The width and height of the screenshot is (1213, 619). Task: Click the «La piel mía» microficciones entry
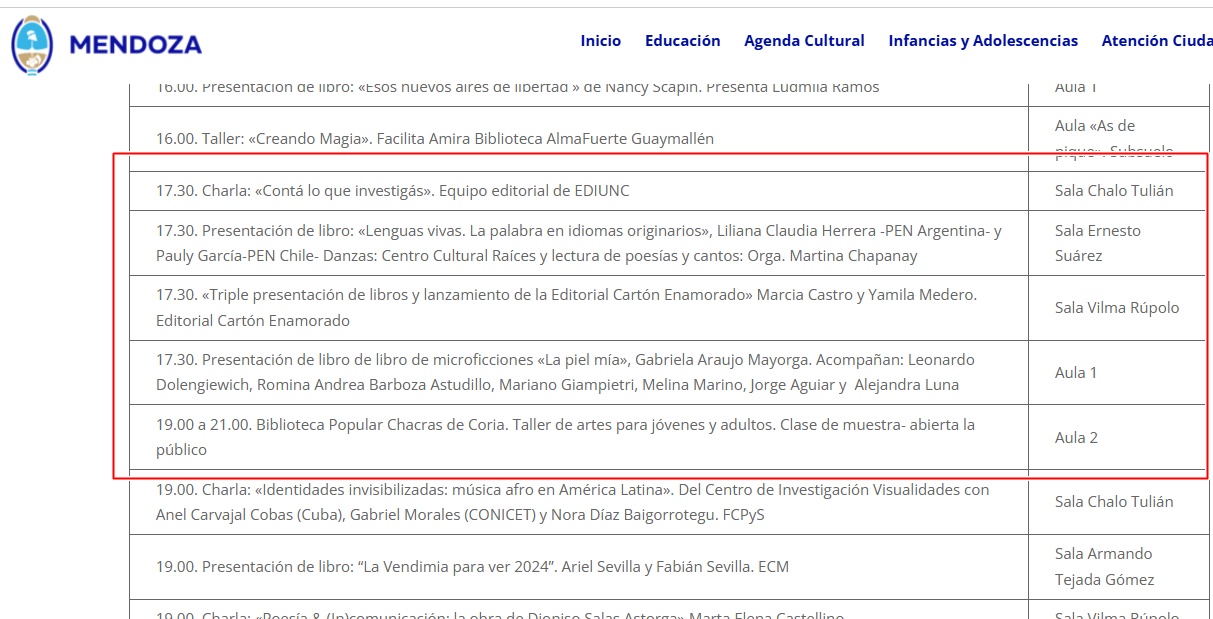click(x=565, y=372)
